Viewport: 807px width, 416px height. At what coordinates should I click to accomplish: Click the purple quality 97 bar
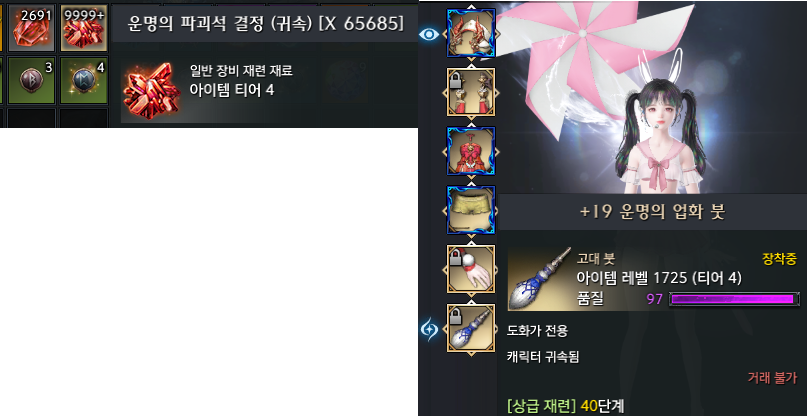734,299
